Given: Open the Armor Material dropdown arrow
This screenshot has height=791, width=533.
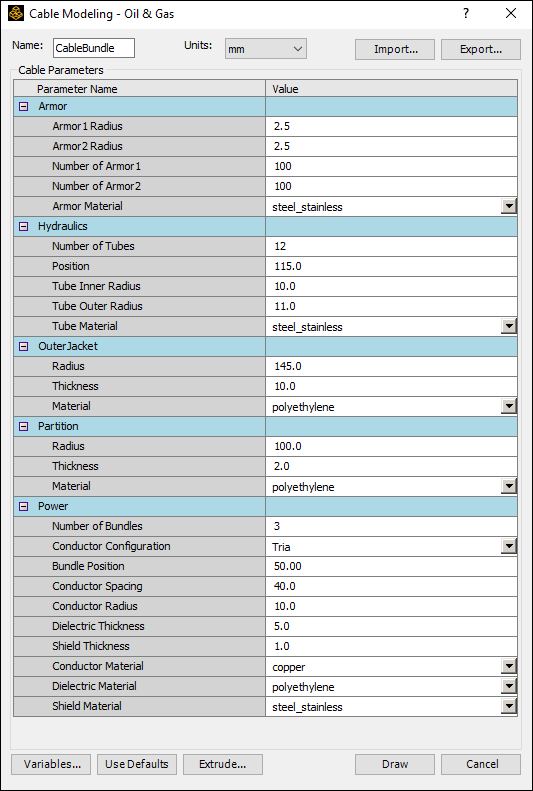Looking at the screenshot, I should (509, 206).
